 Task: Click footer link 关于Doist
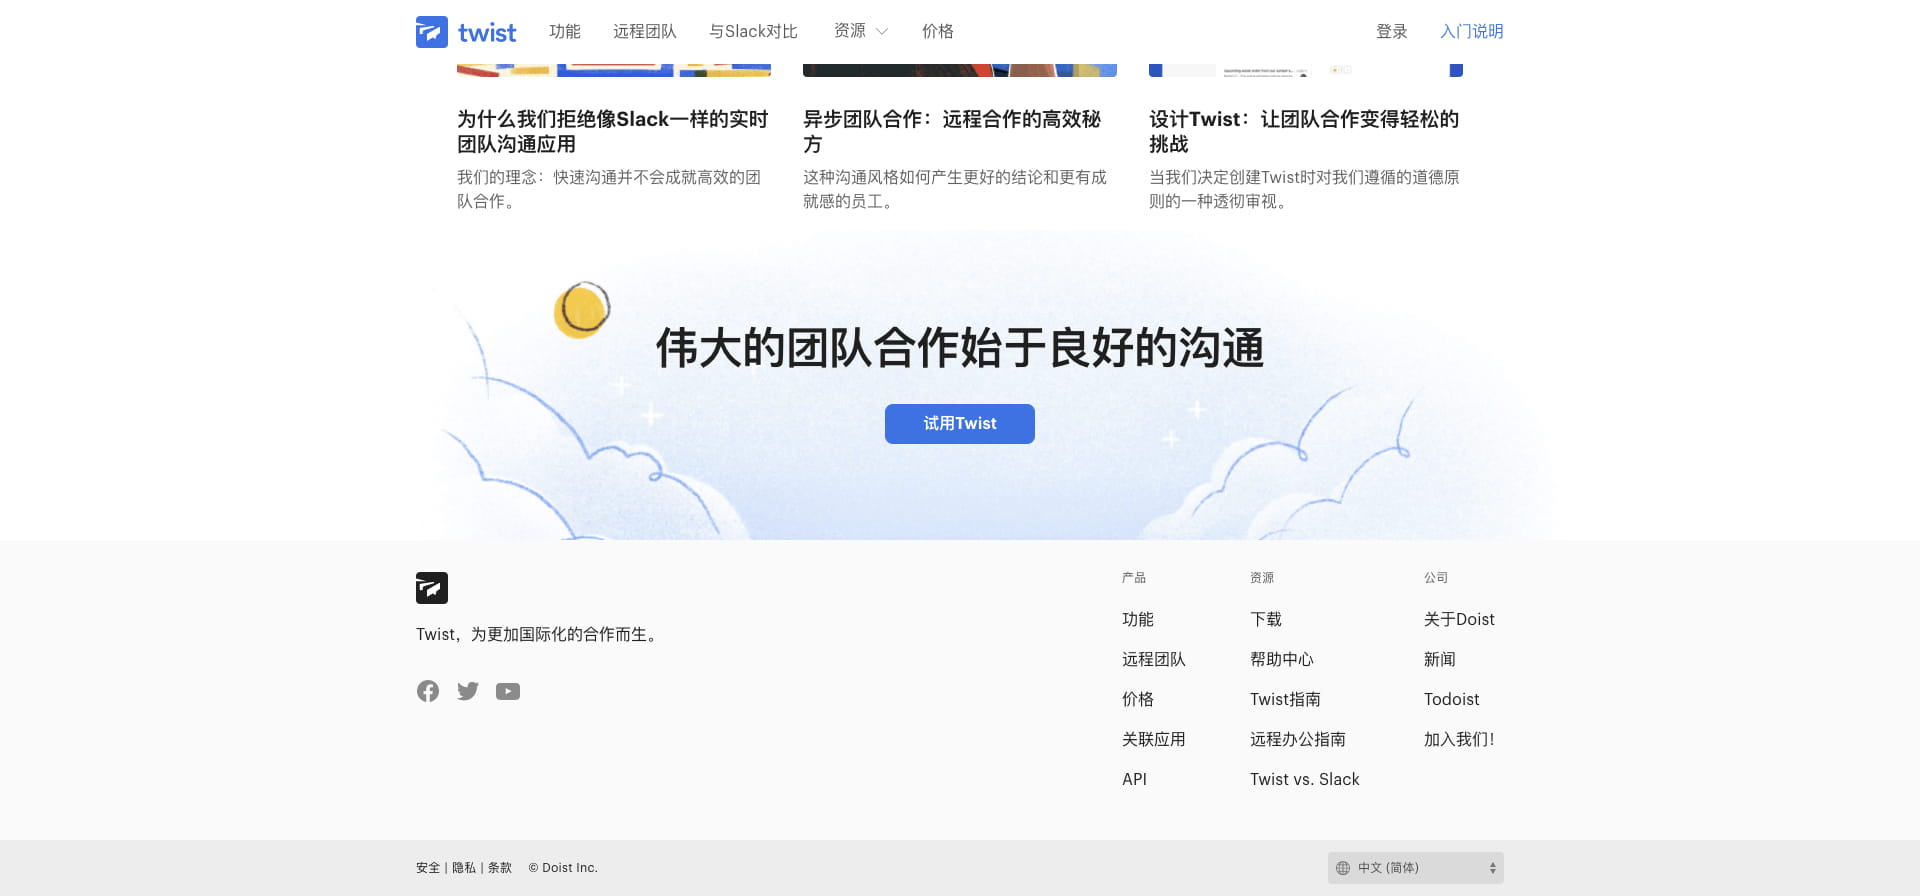tap(1459, 619)
